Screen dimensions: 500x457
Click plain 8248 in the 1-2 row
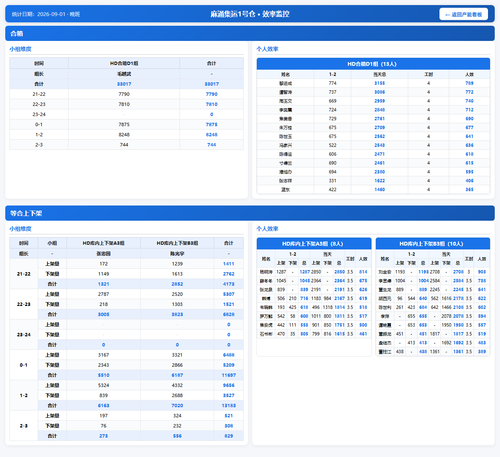(x=124, y=135)
